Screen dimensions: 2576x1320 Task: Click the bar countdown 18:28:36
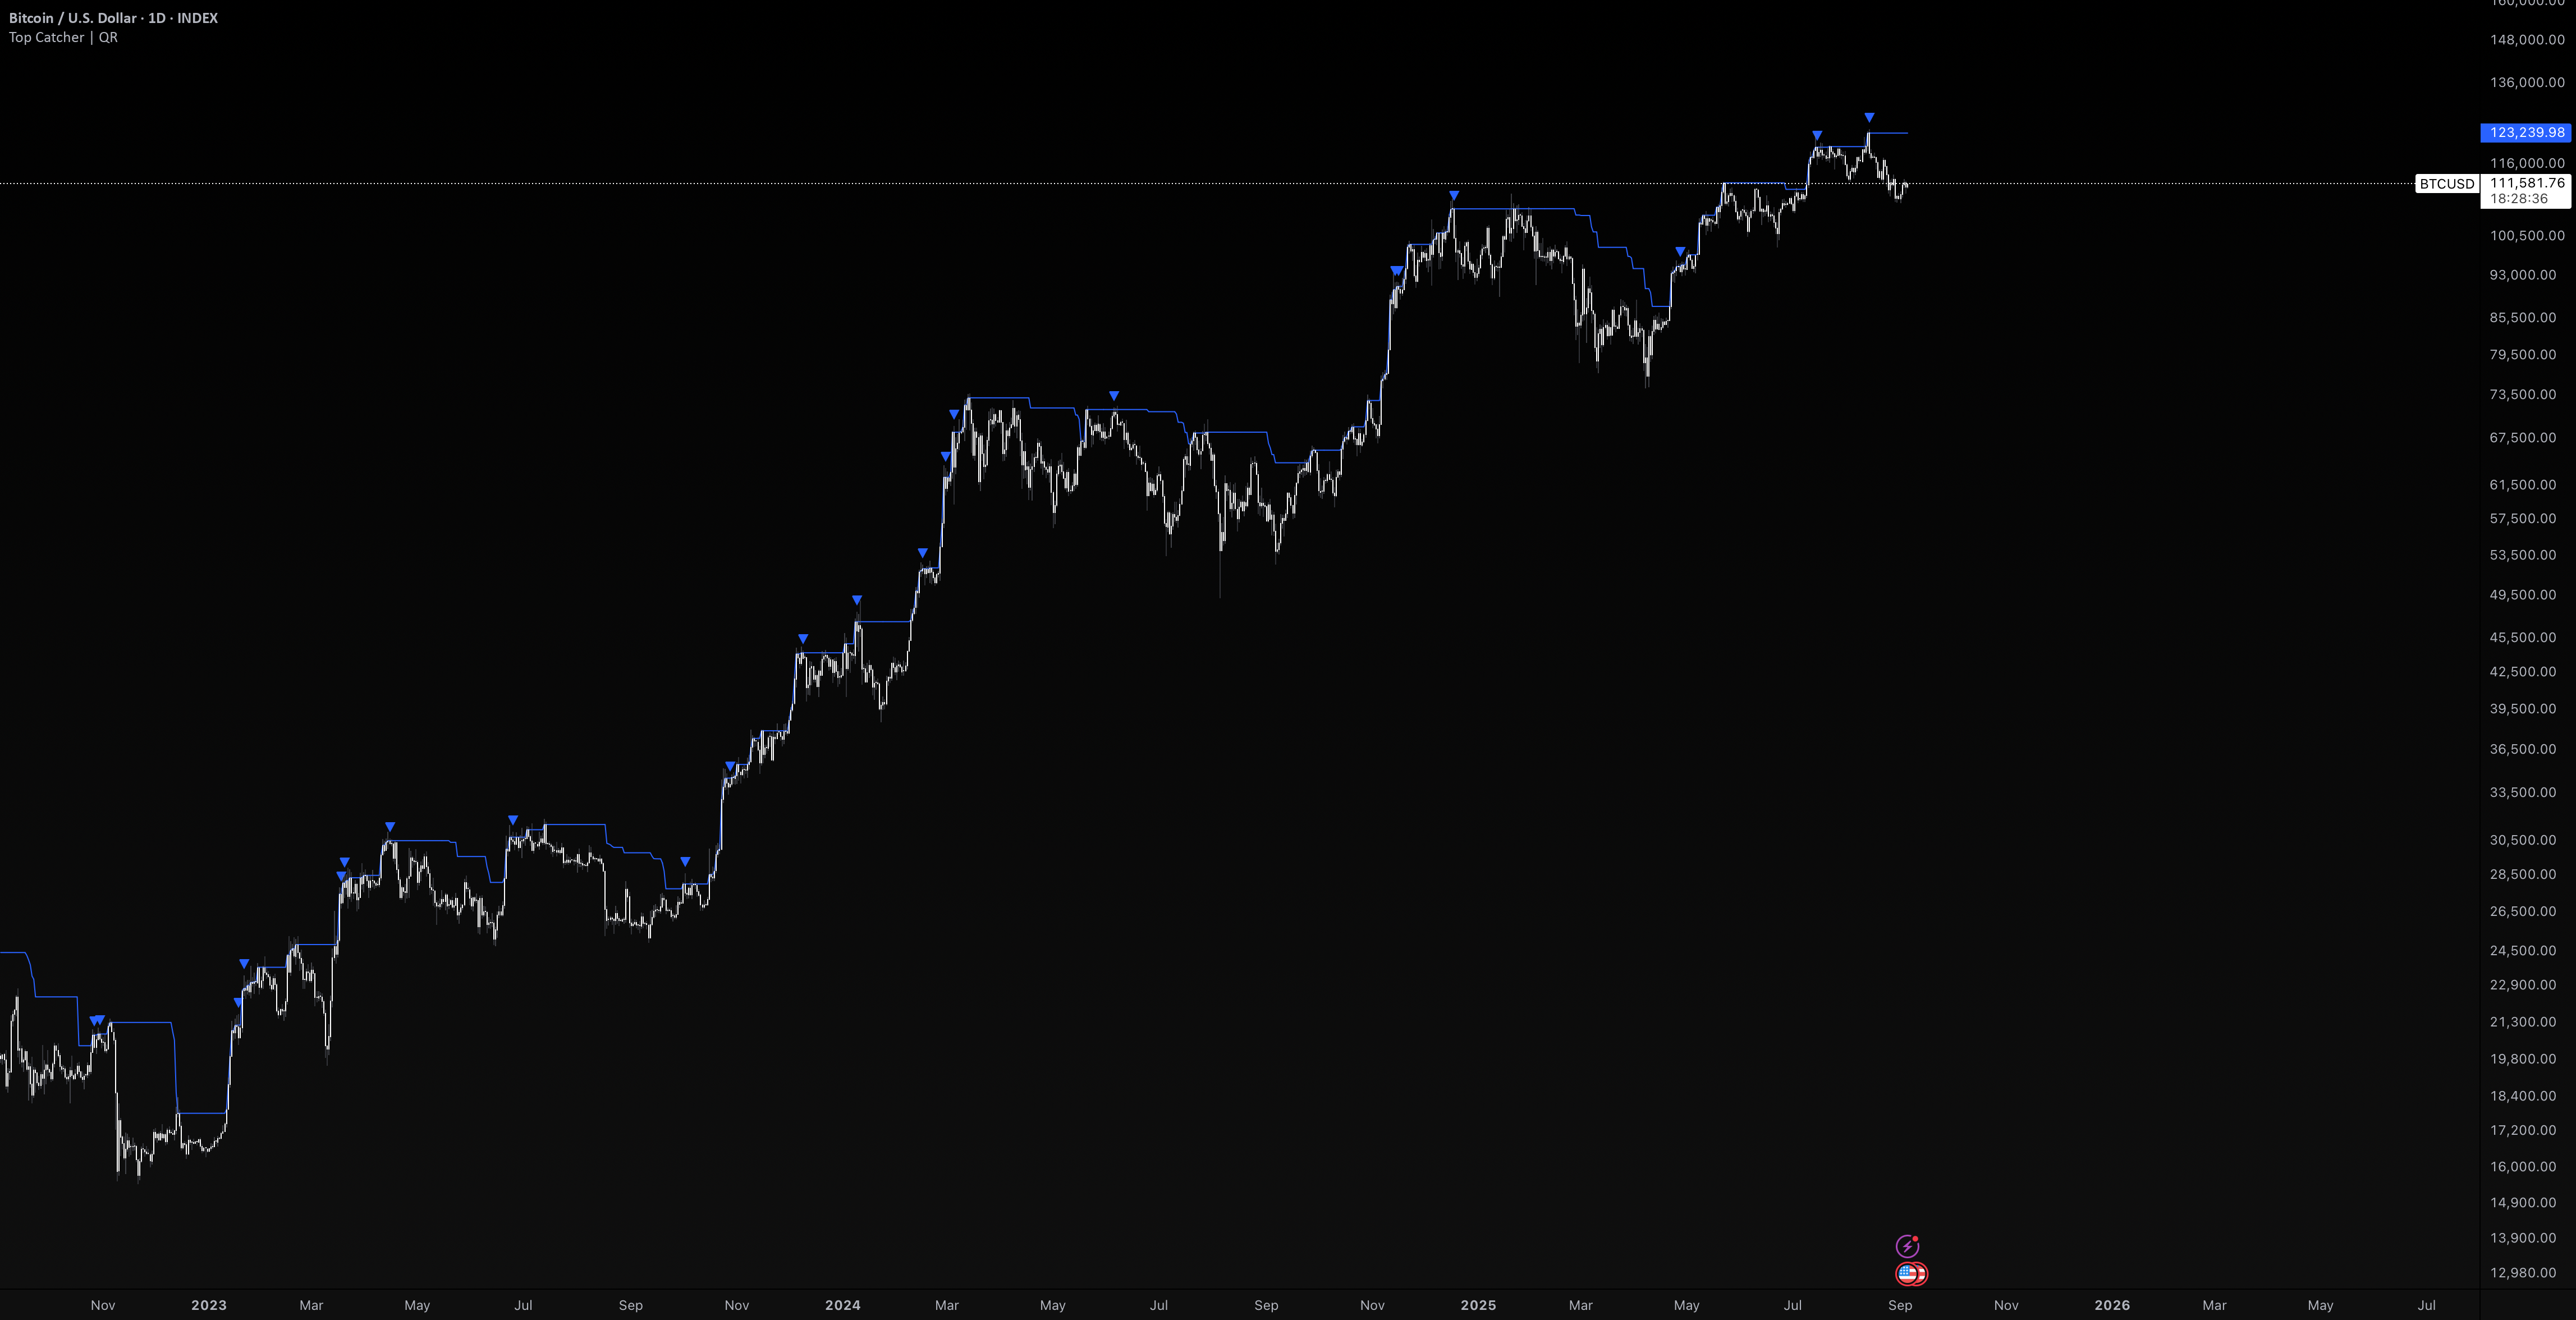2518,199
